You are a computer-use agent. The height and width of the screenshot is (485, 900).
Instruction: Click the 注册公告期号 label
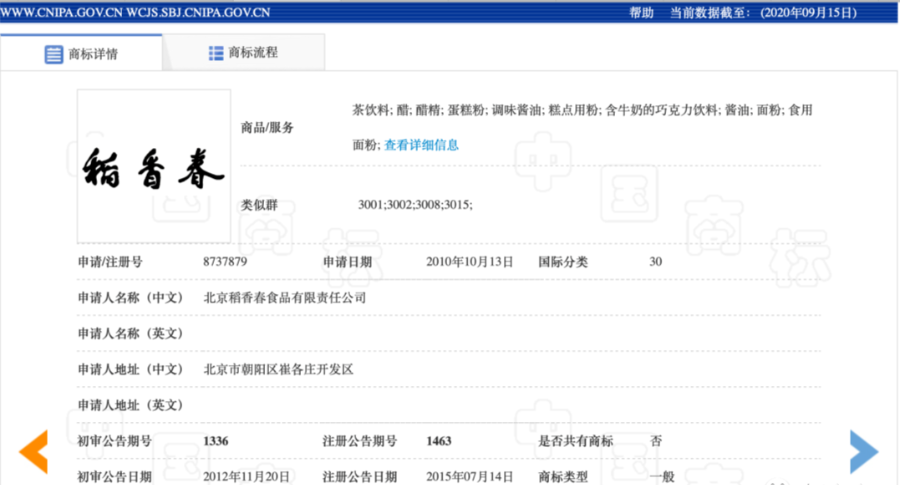coord(359,441)
